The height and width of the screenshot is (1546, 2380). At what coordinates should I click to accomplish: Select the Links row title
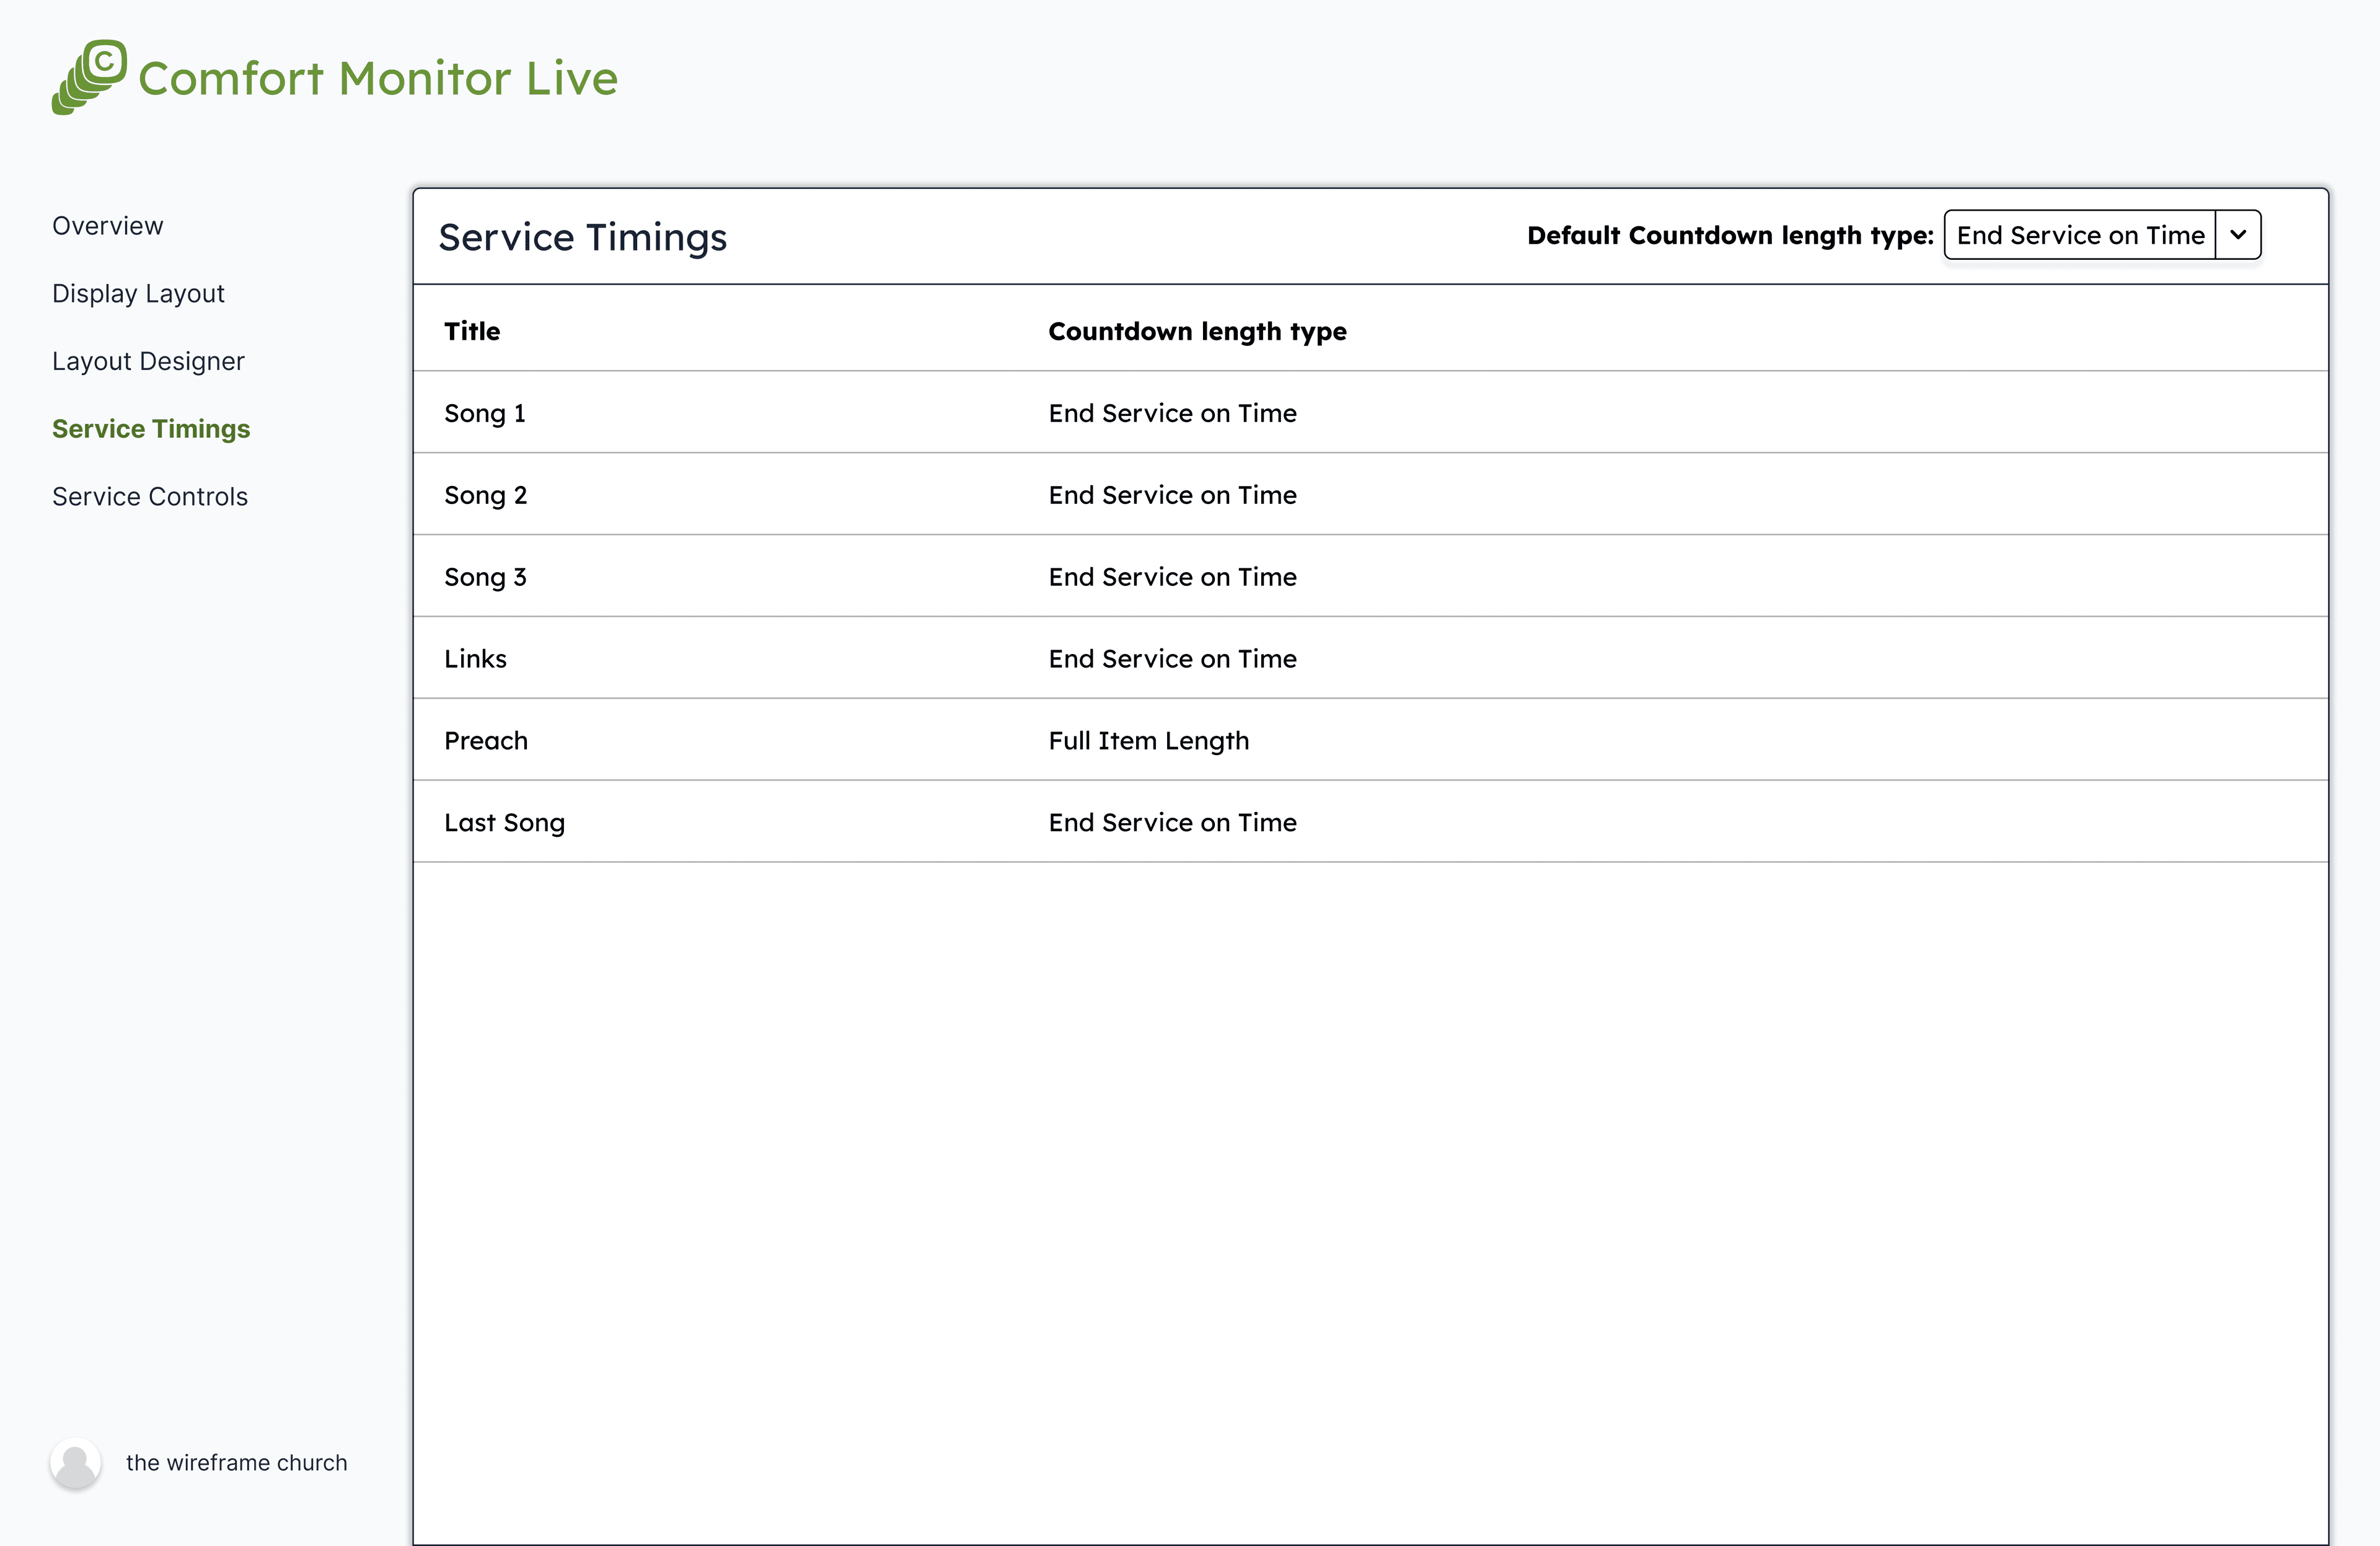click(x=475, y=659)
